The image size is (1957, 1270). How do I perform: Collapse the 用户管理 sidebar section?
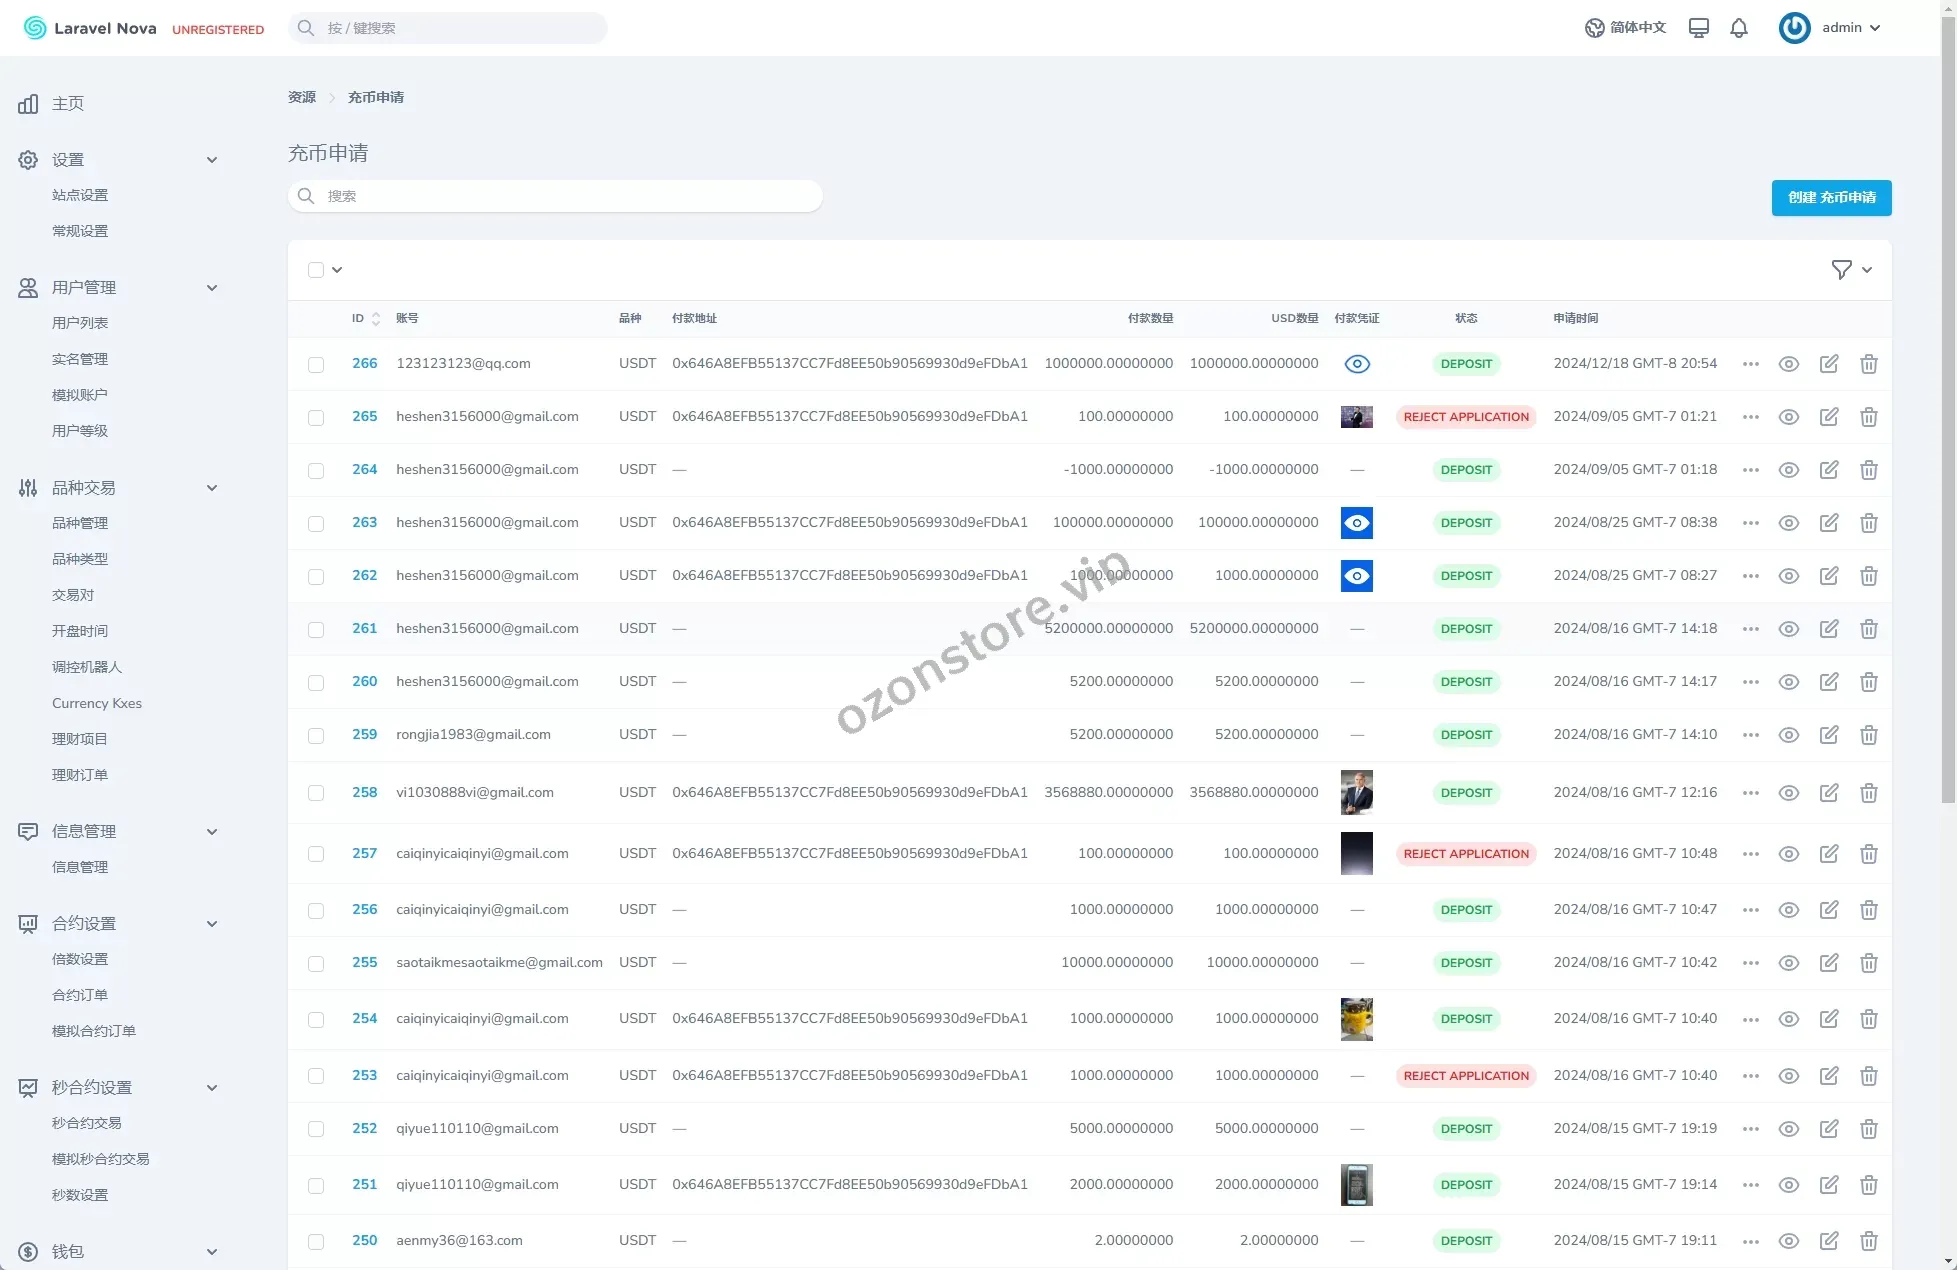(x=211, y=288)
